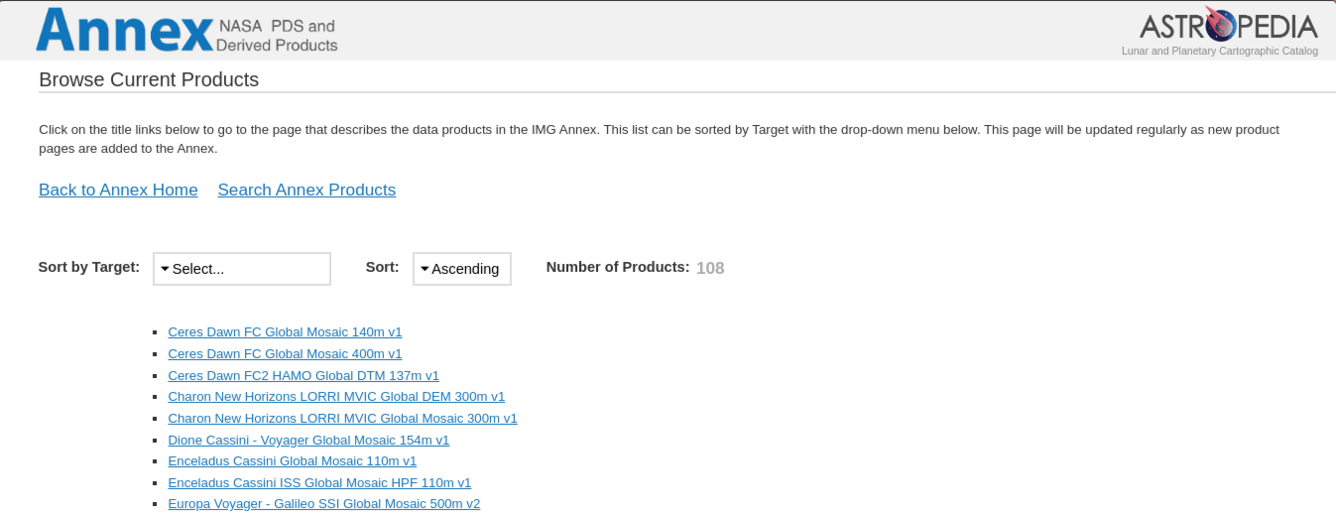Open Europa Voyager - Galileo SSI Global Mosaic

(324, 504)
